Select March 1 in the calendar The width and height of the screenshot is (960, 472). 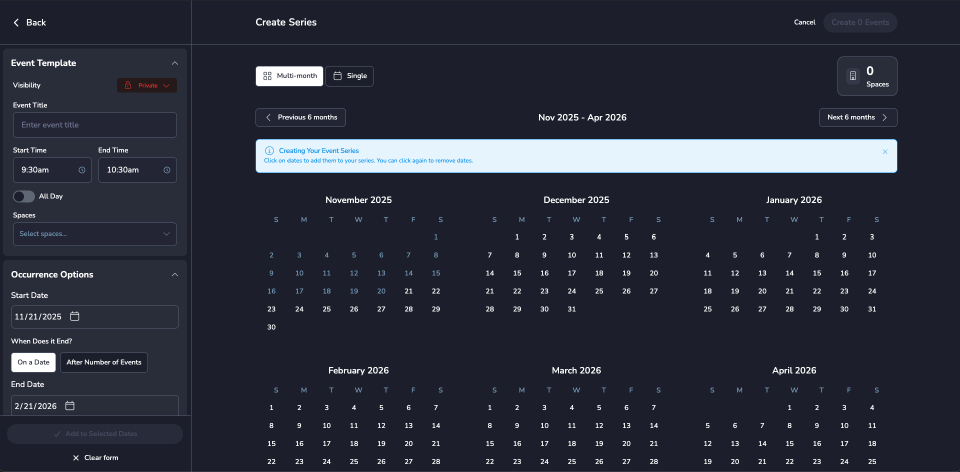pyautogui.click(x=490, y=408)
